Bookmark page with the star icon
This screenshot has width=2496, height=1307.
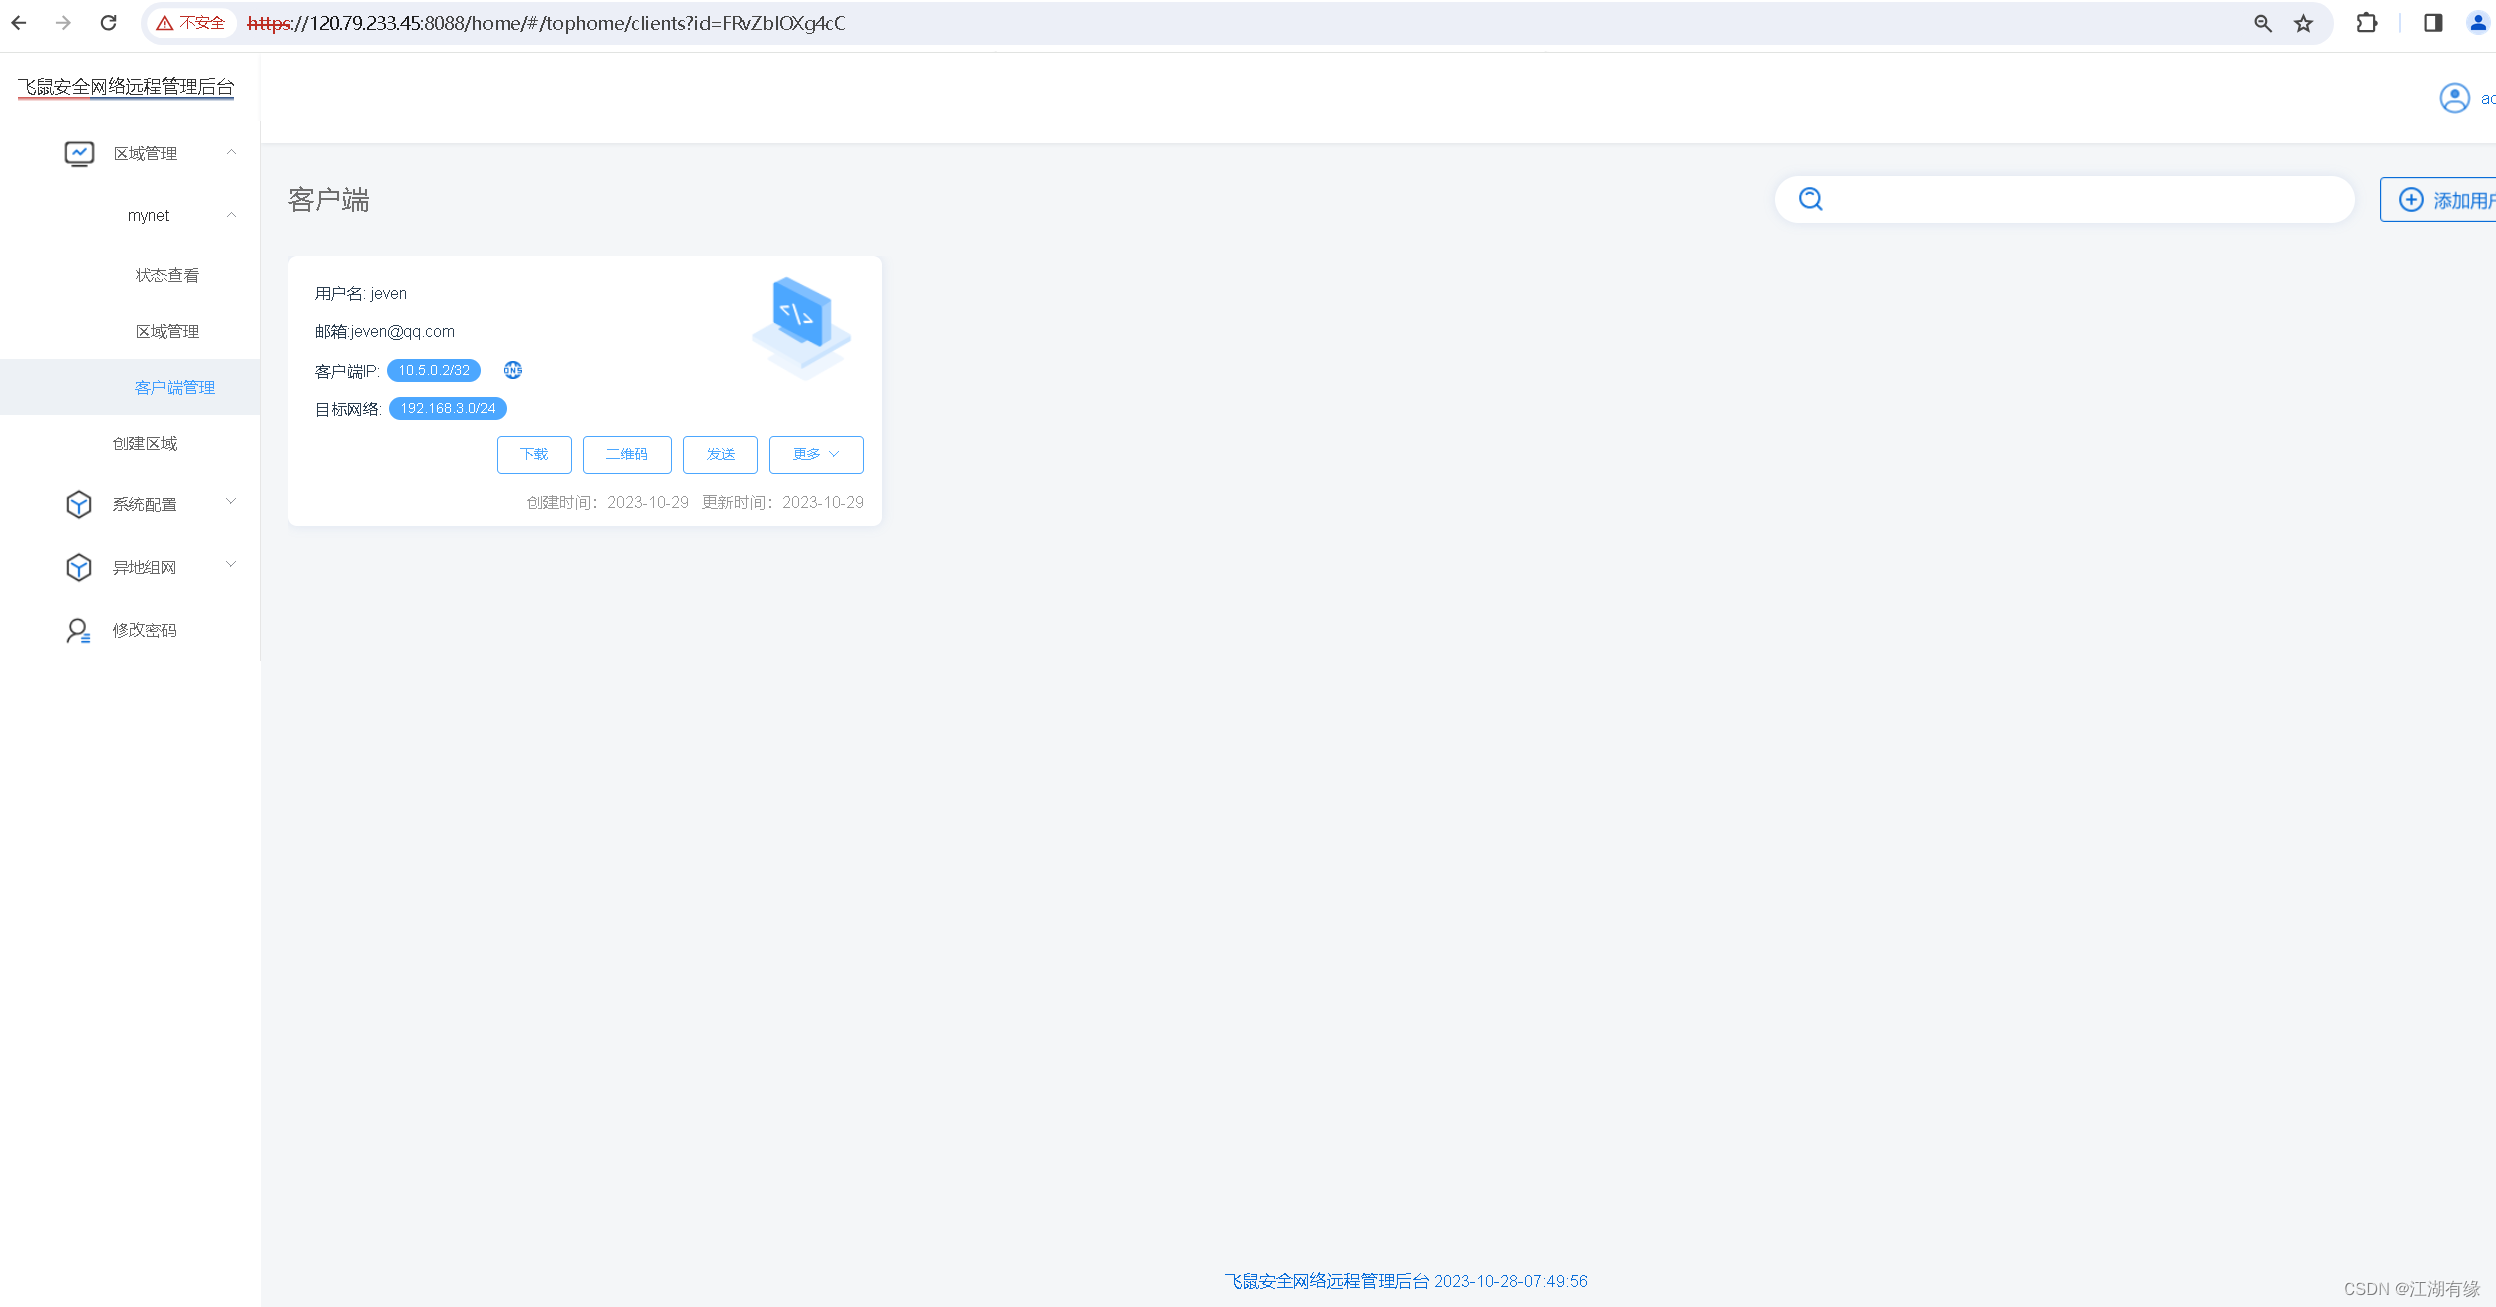pos(2304,23)
